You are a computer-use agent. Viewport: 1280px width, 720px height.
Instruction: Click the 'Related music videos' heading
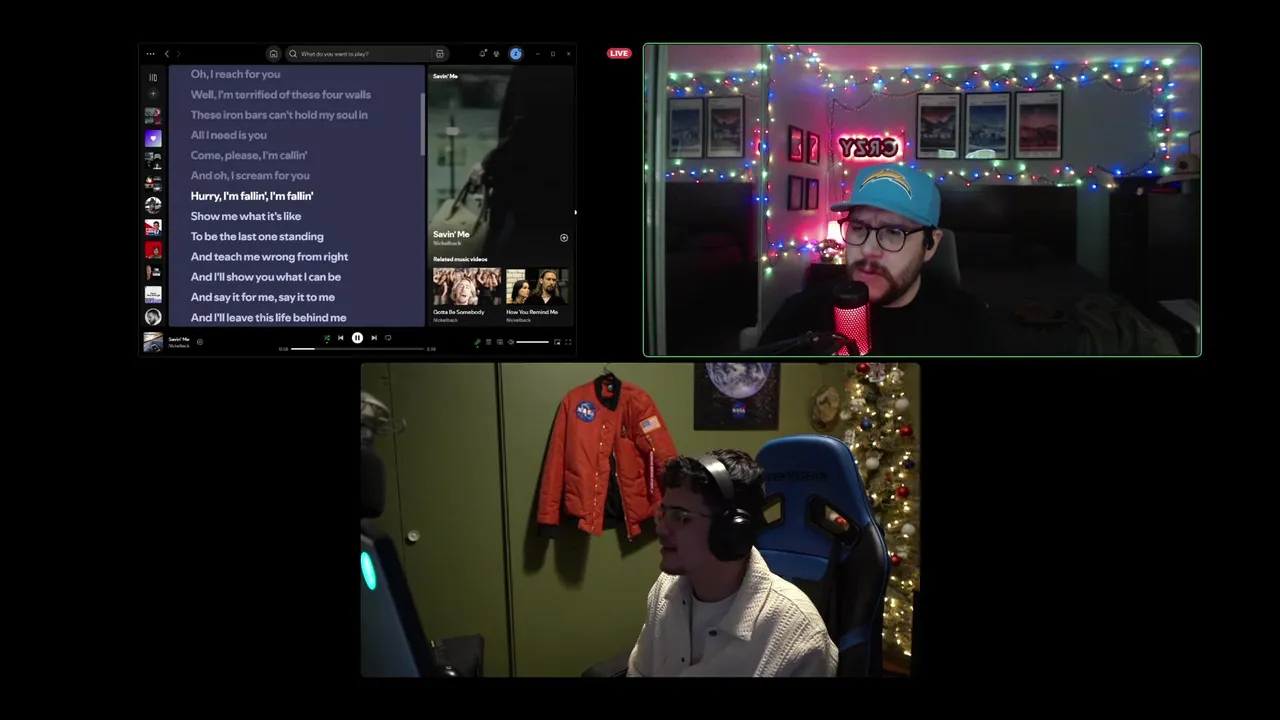pos(460,259)
